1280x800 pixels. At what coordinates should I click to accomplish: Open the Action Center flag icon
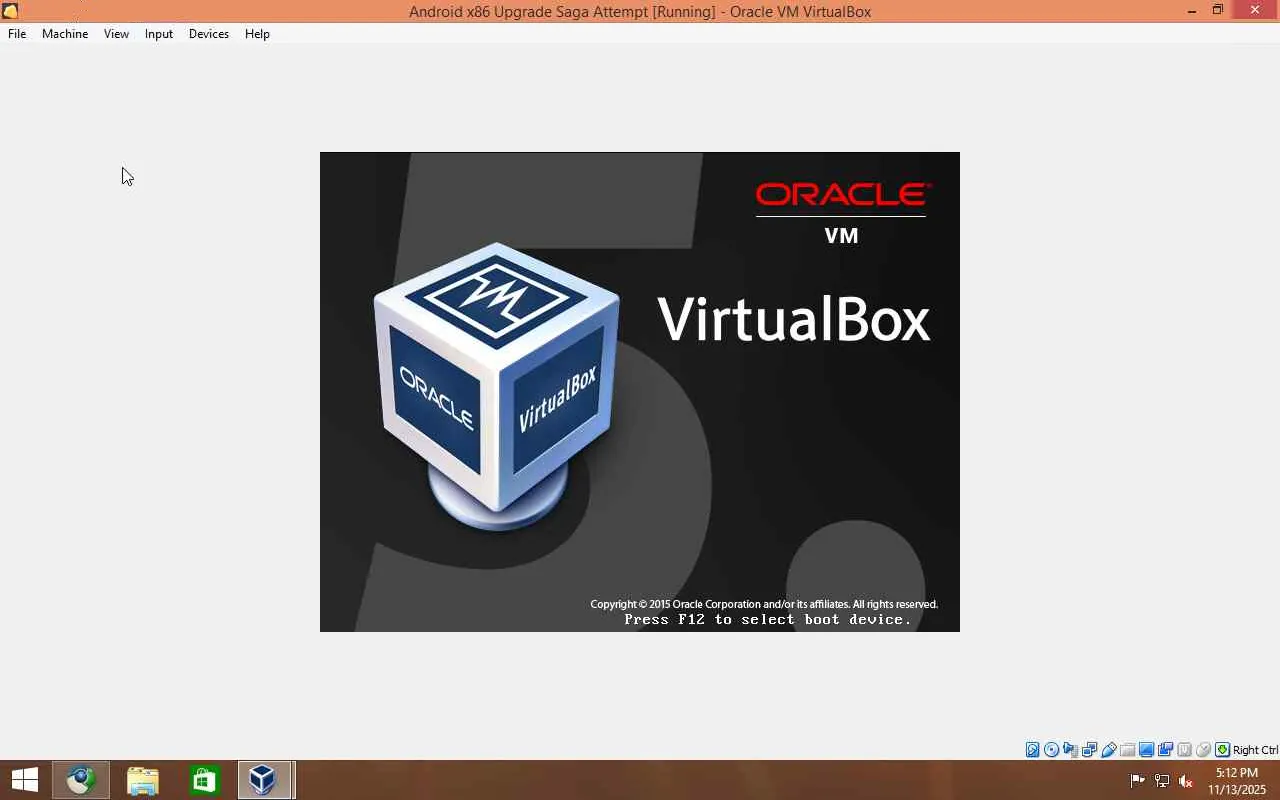tap(1137, 780)
